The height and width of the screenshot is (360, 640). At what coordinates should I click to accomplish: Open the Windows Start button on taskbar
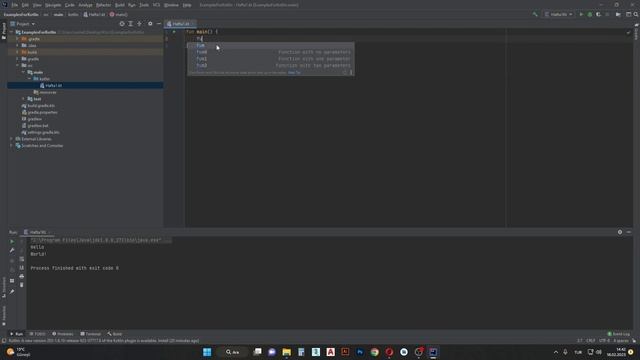coord(207,352)
